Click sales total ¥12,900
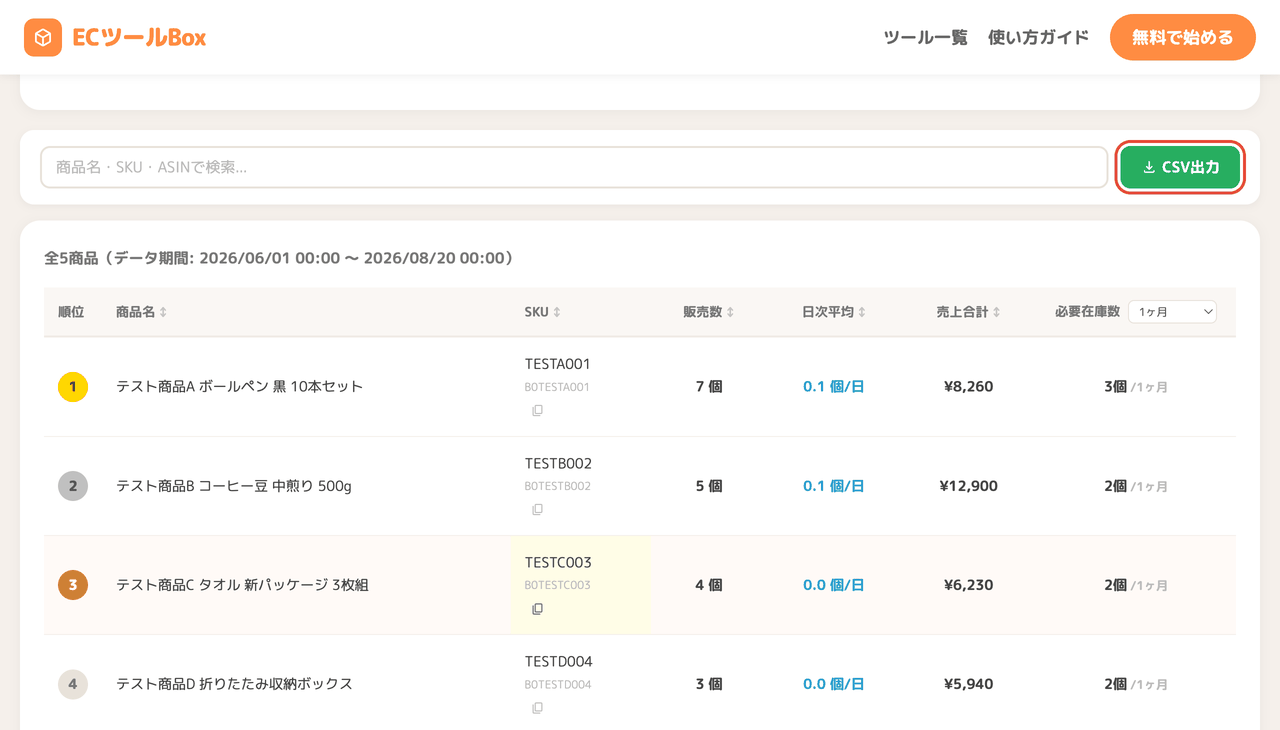Viewport: 1280px width, 730px height. point(968,486)
